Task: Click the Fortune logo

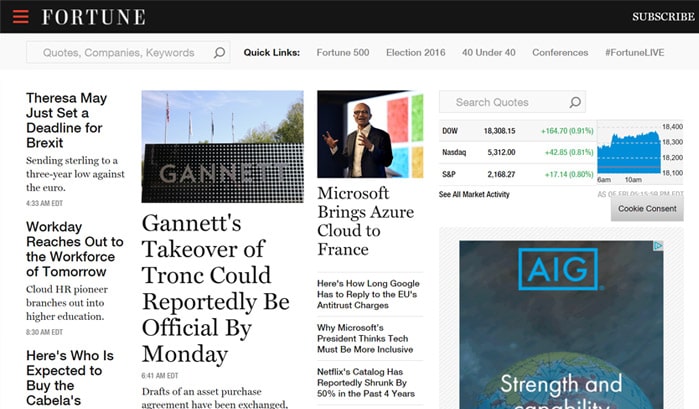Action: click(x=93, y=17)
